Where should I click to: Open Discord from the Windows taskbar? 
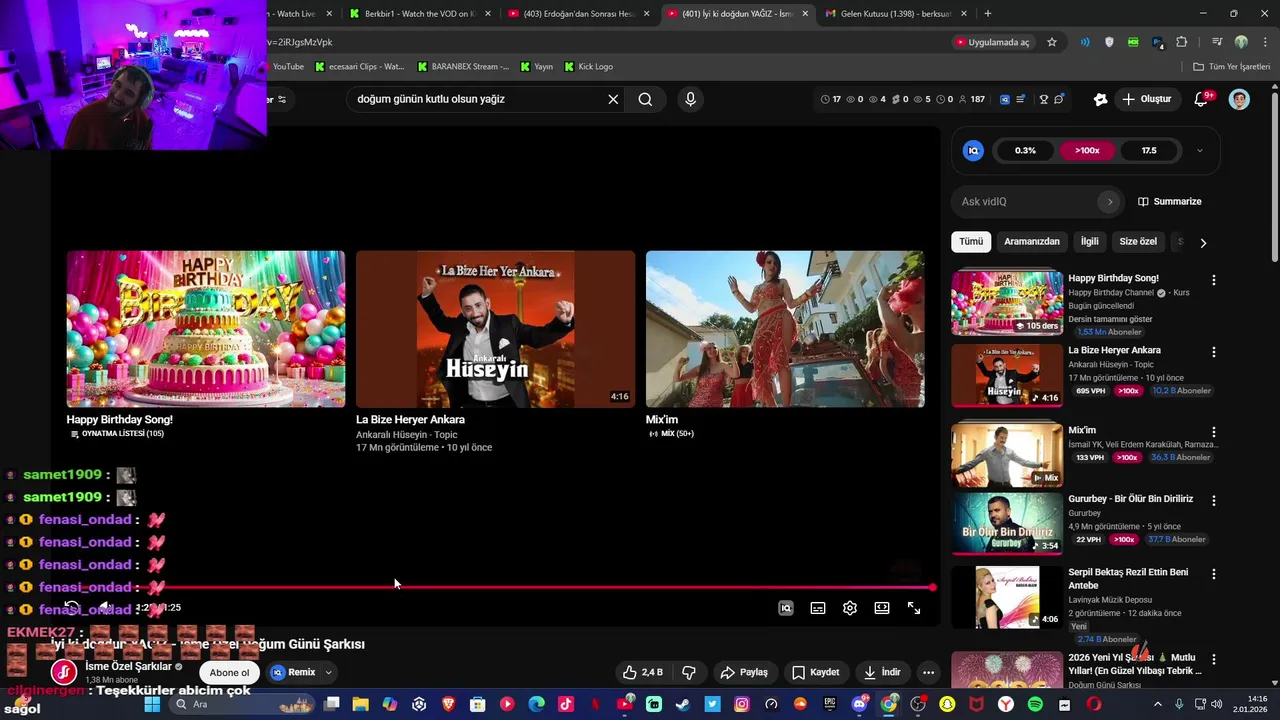[859, 704]
